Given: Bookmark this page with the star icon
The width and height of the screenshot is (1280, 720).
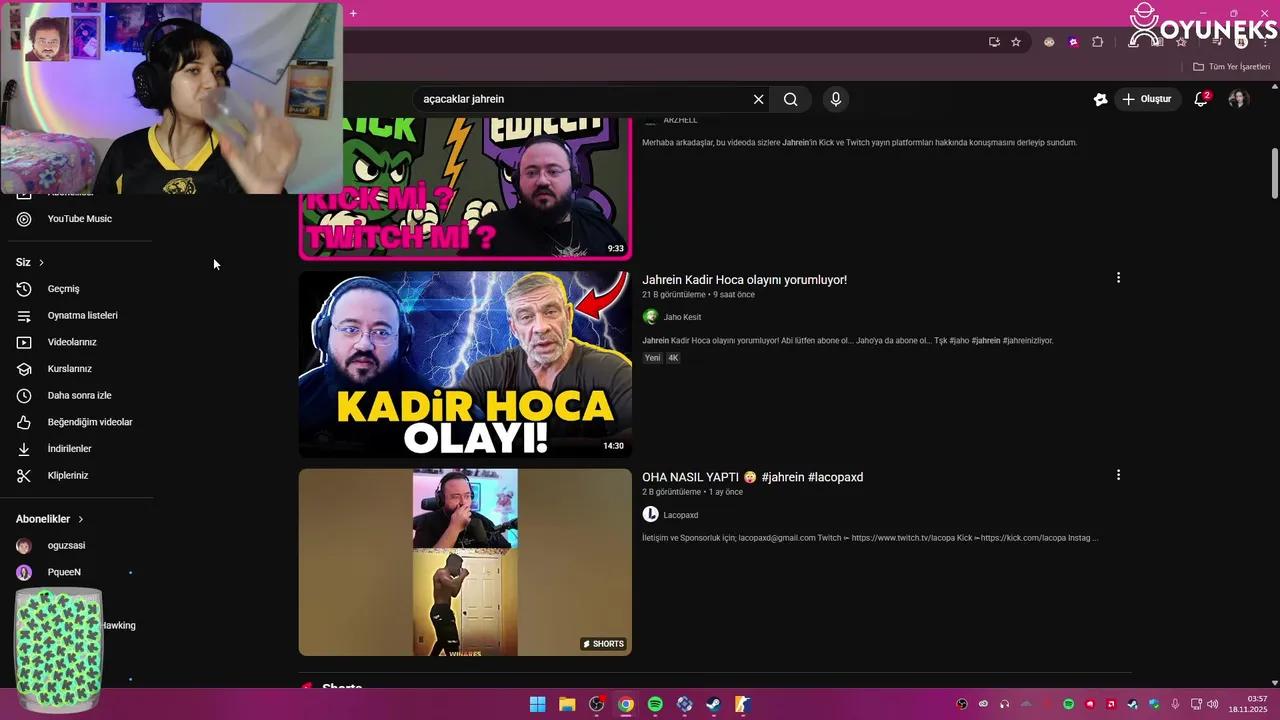Looking at the screenshot, I should 1016,42.
